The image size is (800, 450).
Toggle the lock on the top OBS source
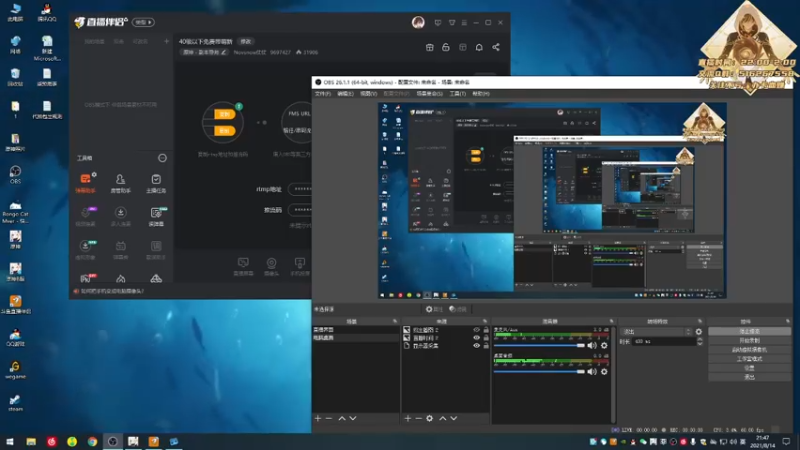tap(486, 330)
